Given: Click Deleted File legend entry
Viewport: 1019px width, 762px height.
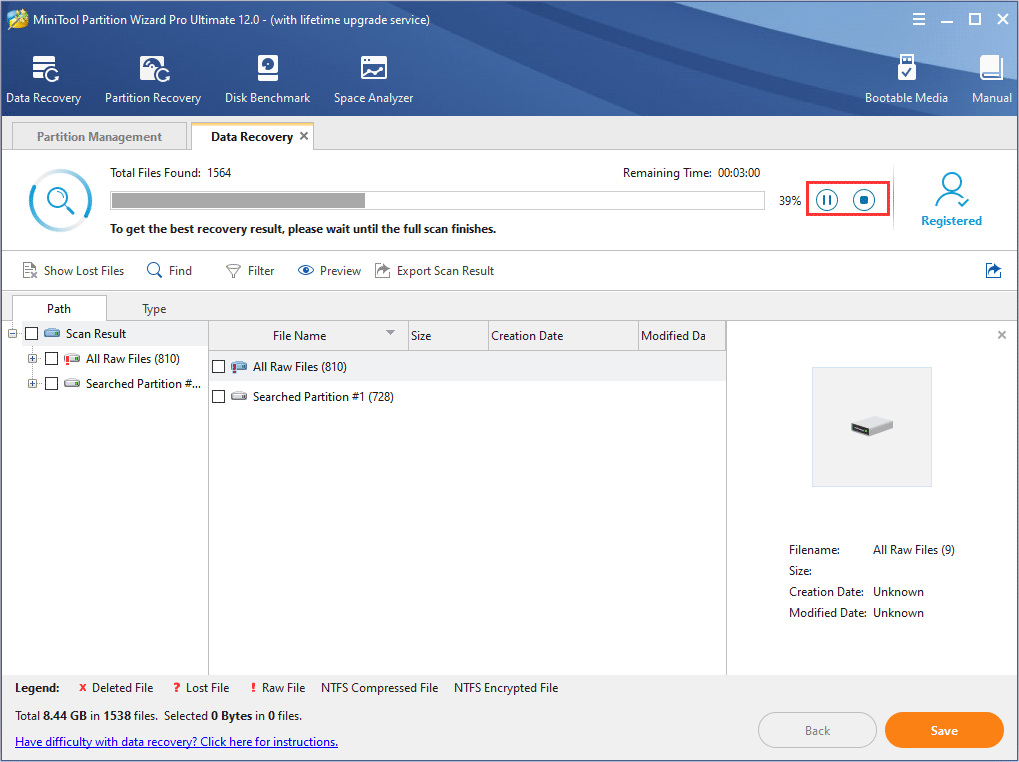Looking at the screenshot, I should (x=116, y=688).
